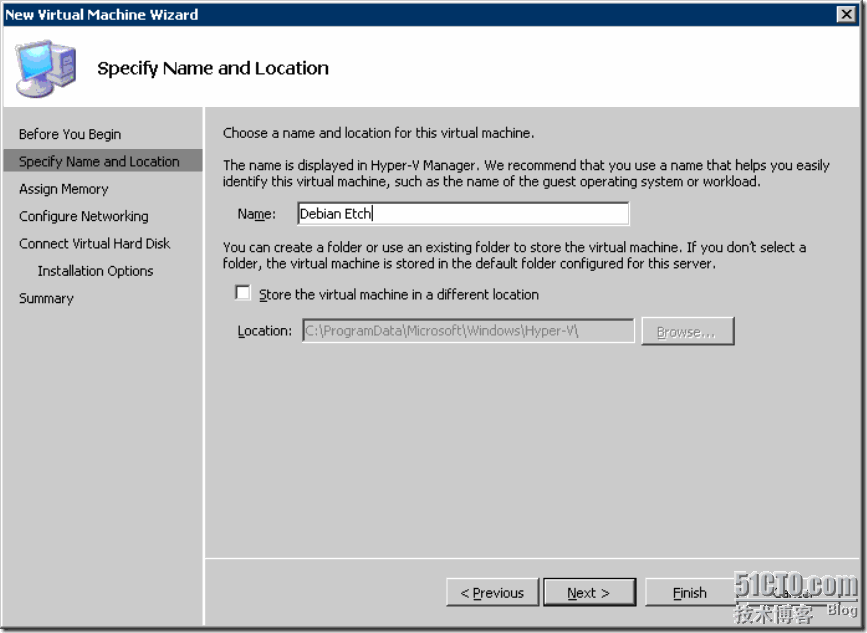The height and width of the screenshot is (633, 867).
Task: Click the 'Location:' label
Action: tap(264, 331)
